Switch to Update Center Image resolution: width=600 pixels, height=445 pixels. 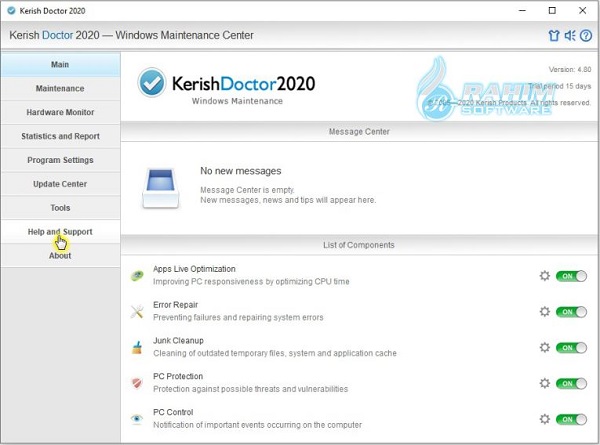[x=60, y=184]
